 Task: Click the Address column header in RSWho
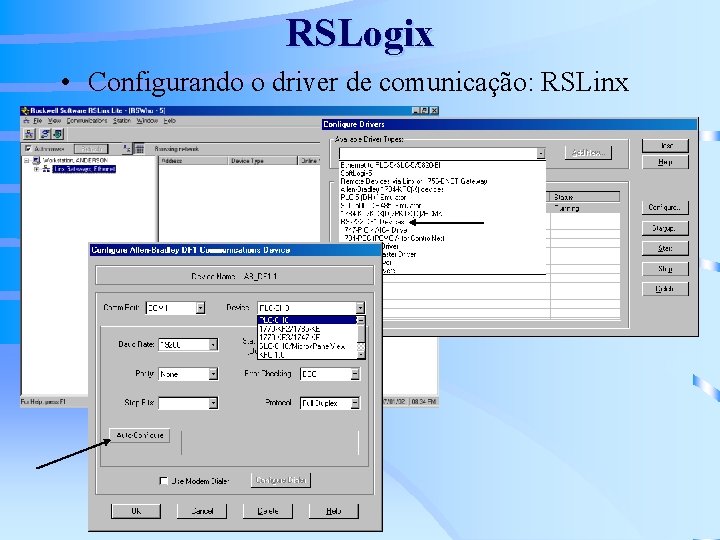pyautogui.click(x=193, y=161)
